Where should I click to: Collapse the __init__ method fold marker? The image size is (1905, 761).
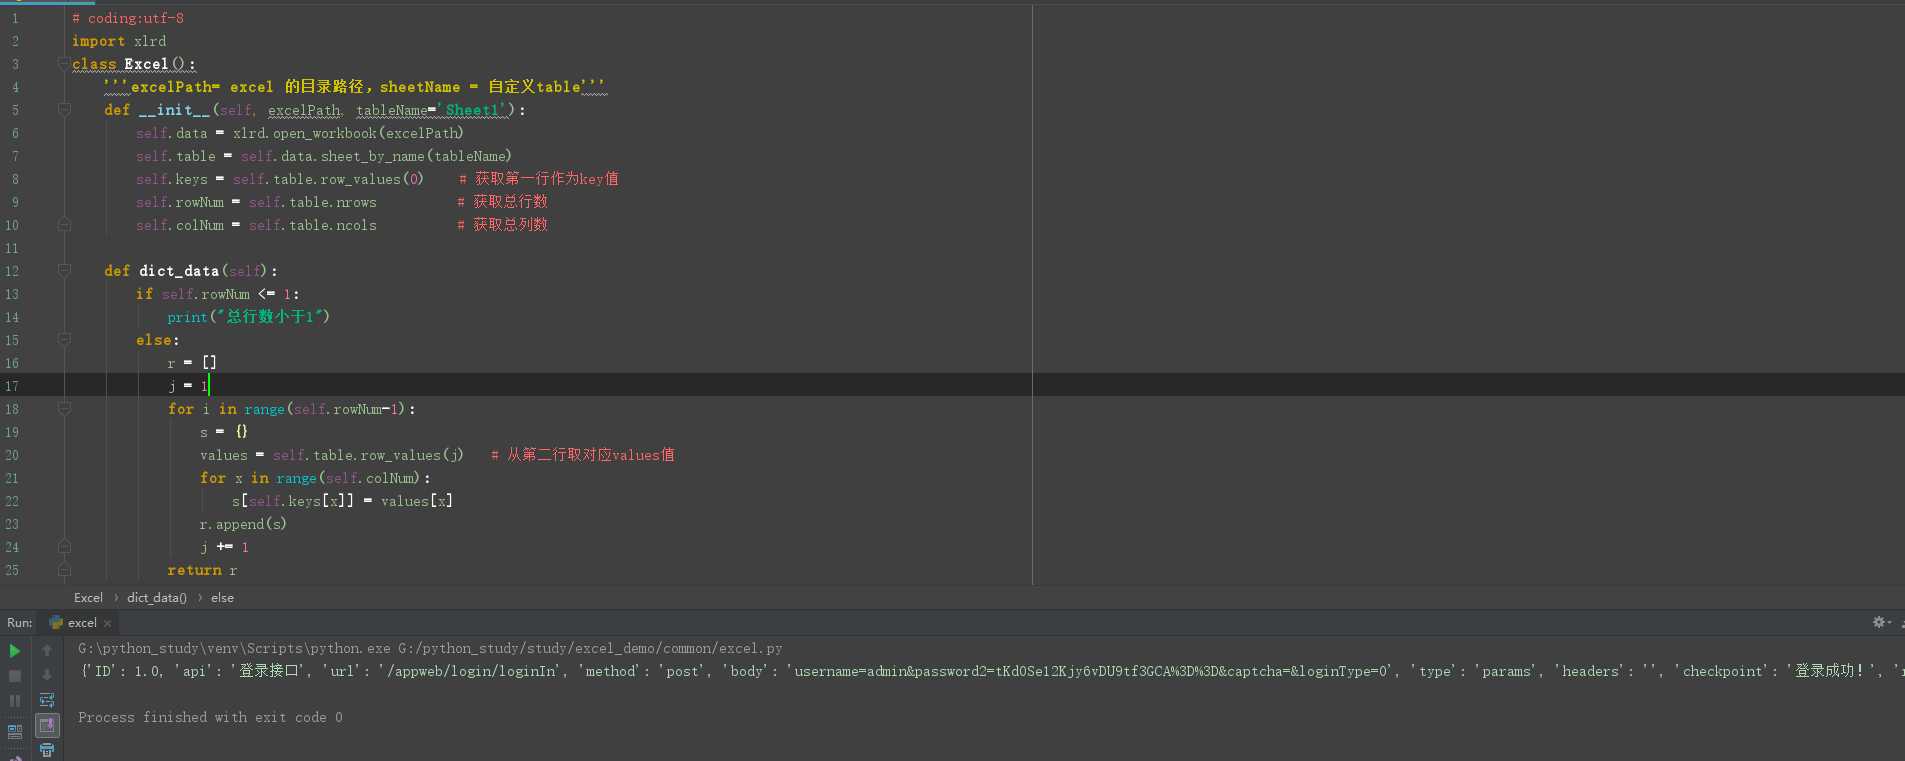coord(64,110)
